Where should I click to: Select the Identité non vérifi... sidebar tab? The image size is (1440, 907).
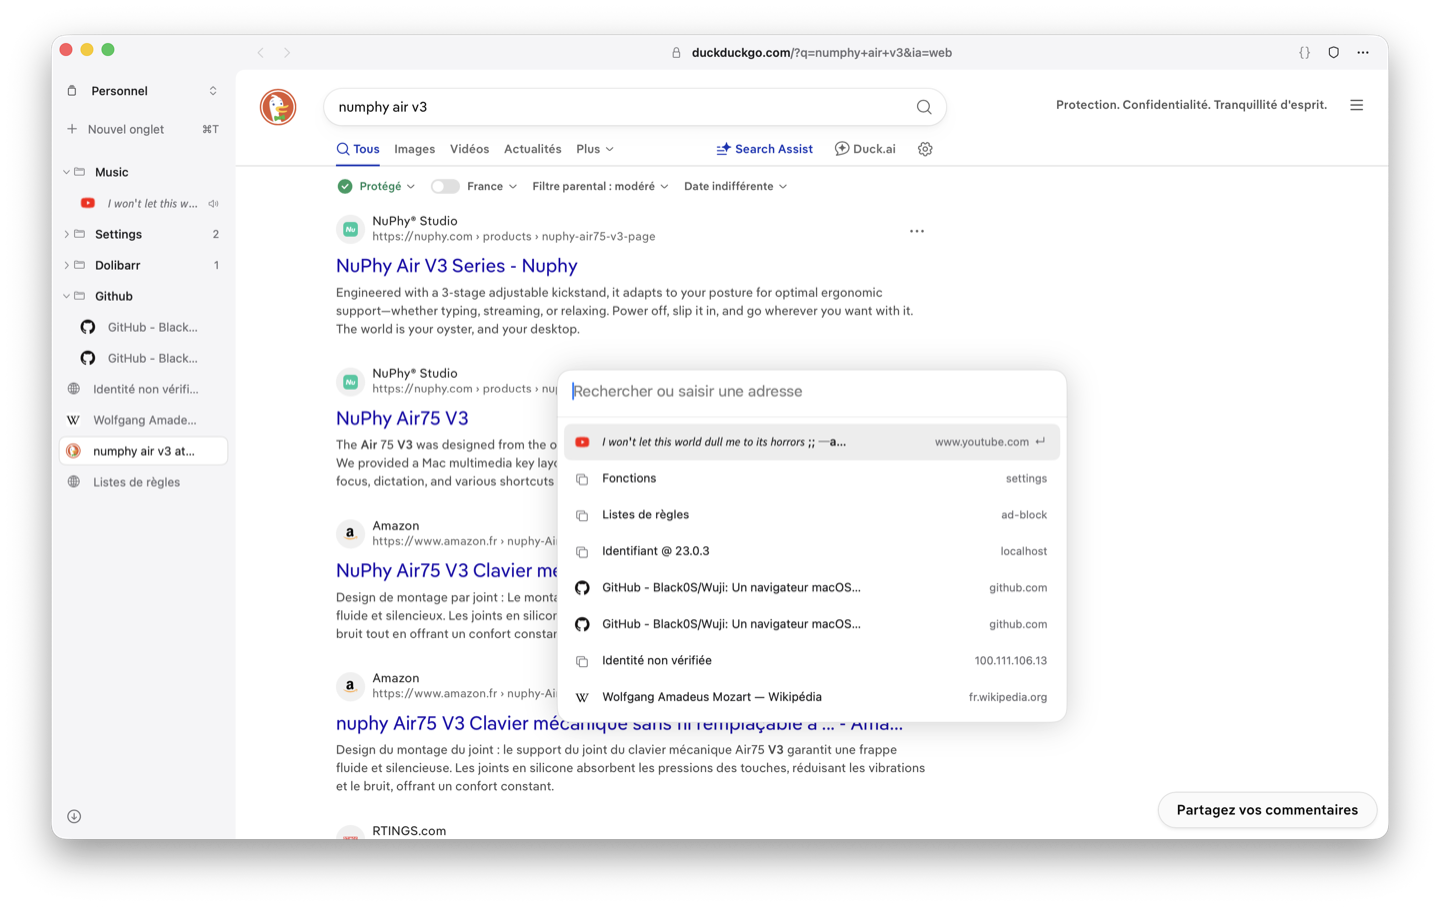(143, 389)
